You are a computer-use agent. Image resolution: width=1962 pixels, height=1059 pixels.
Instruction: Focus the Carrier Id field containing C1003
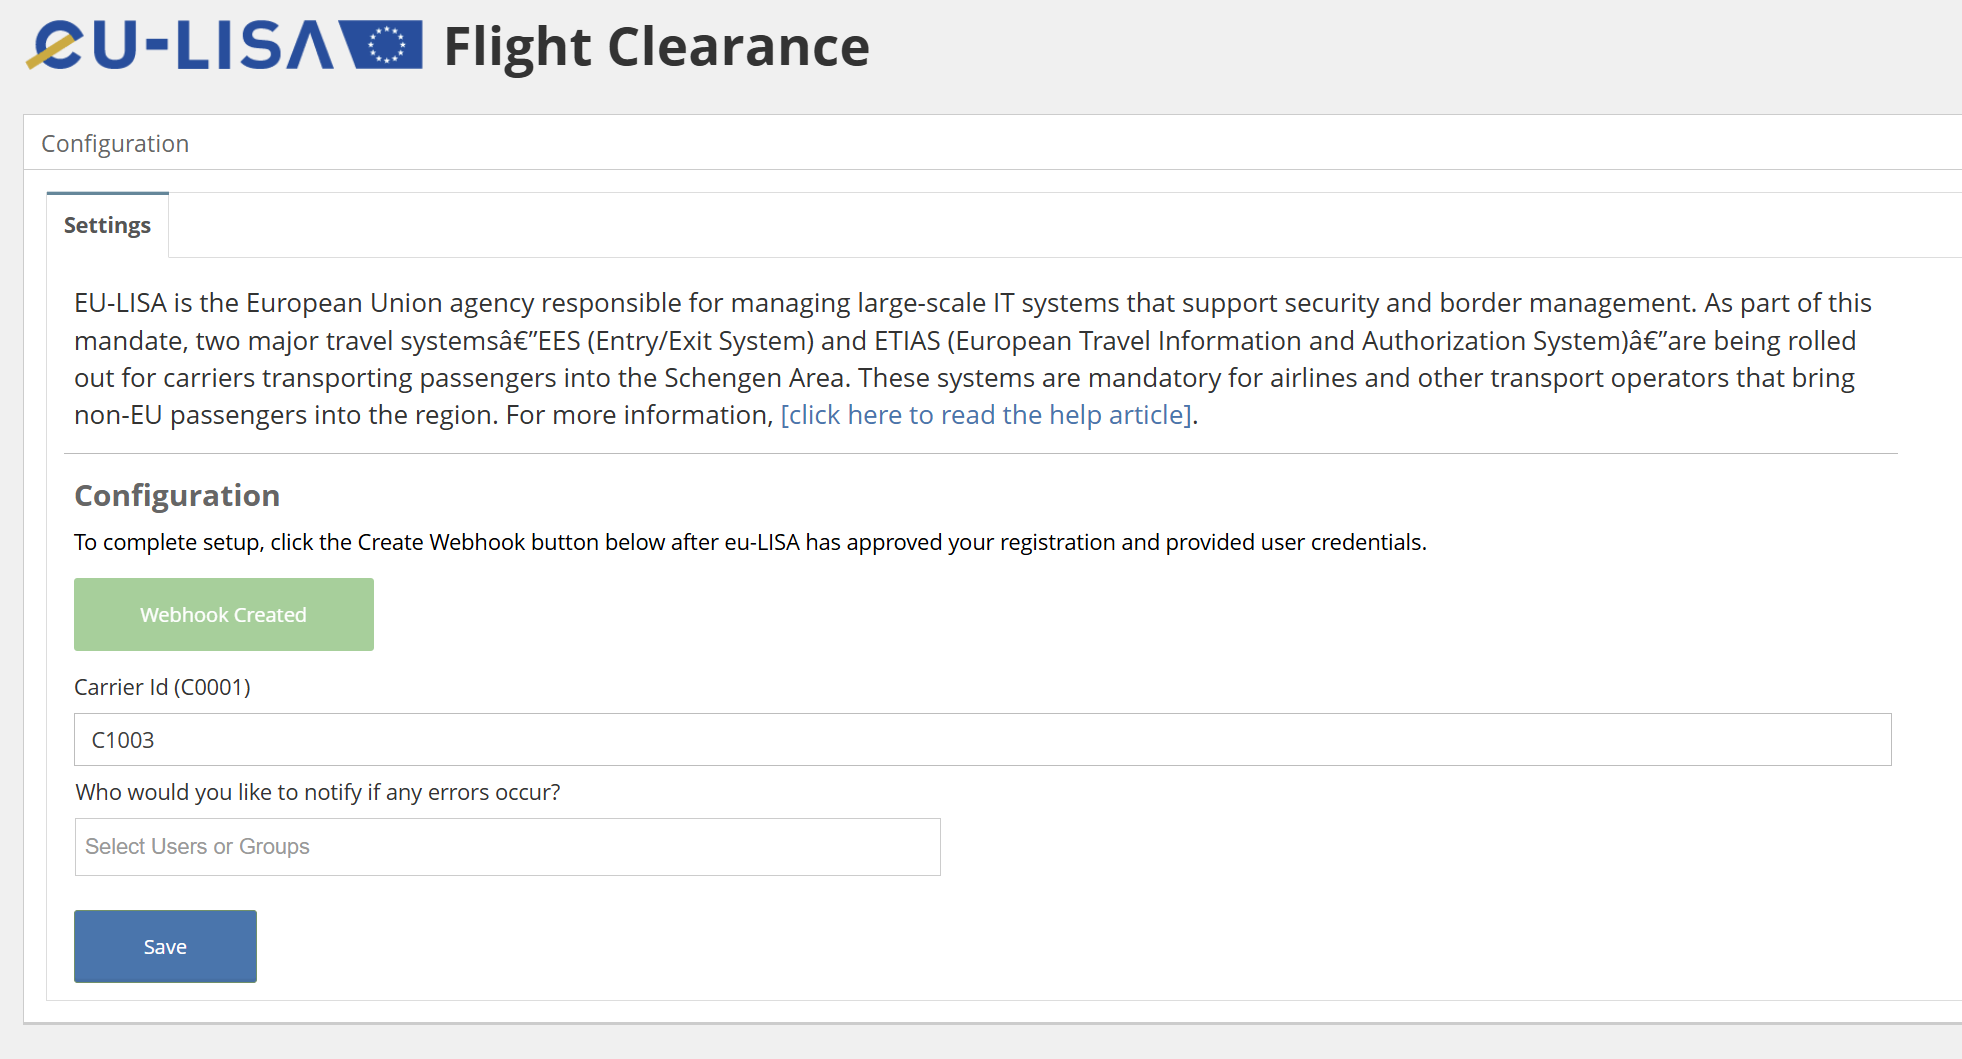point(982,740)
